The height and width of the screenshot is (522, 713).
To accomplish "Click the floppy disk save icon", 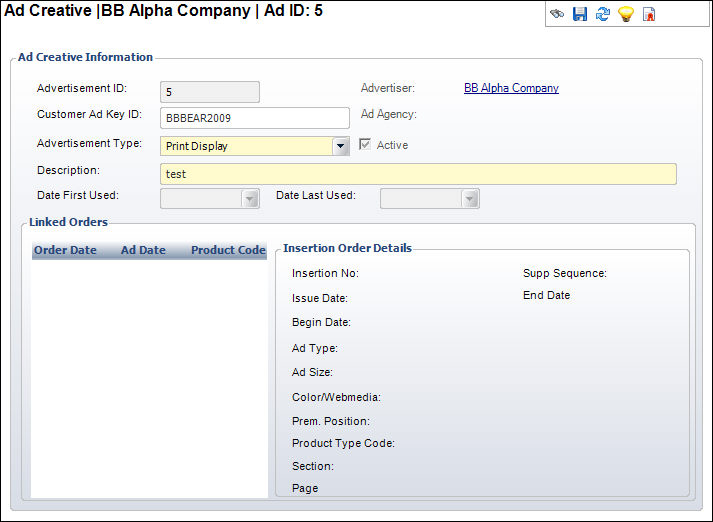I will coord(580,15).
